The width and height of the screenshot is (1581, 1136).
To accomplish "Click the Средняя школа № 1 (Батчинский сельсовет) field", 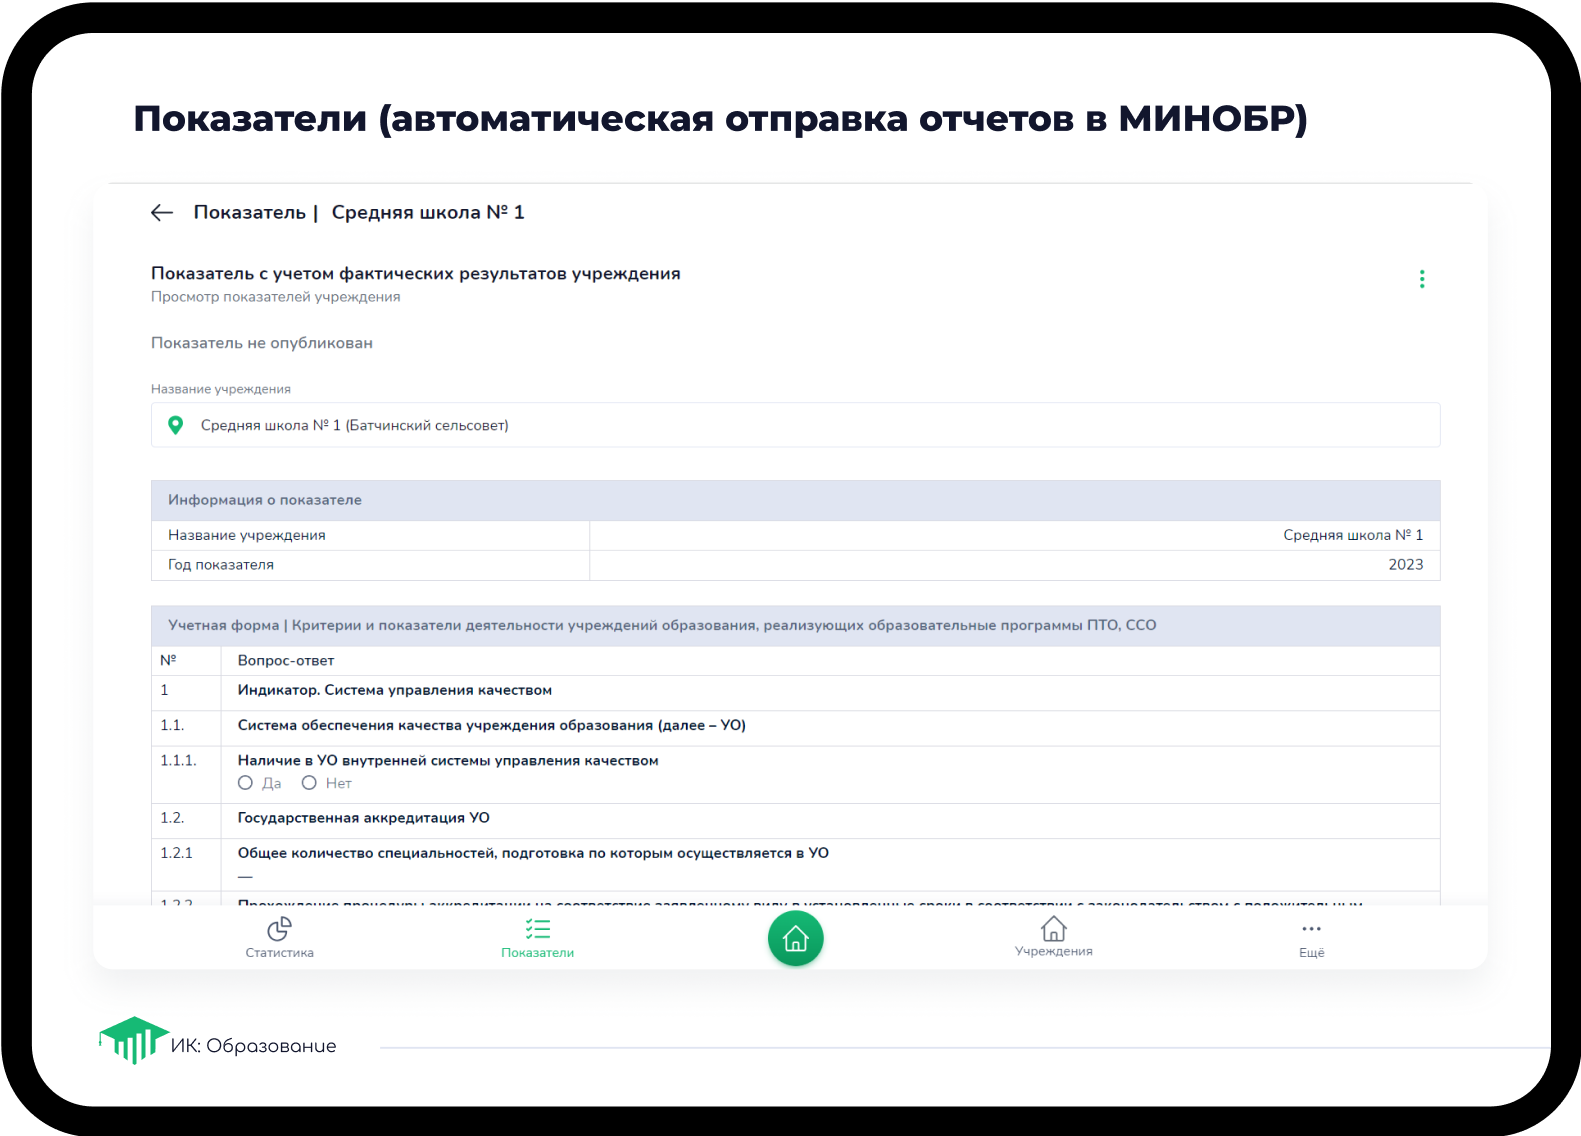I will pos(795,425).
